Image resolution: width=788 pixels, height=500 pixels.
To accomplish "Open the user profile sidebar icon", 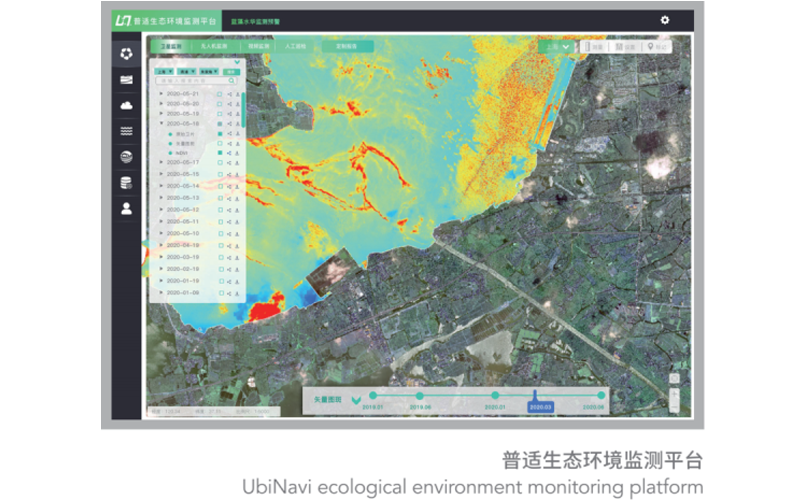I will tap(126, 209).
